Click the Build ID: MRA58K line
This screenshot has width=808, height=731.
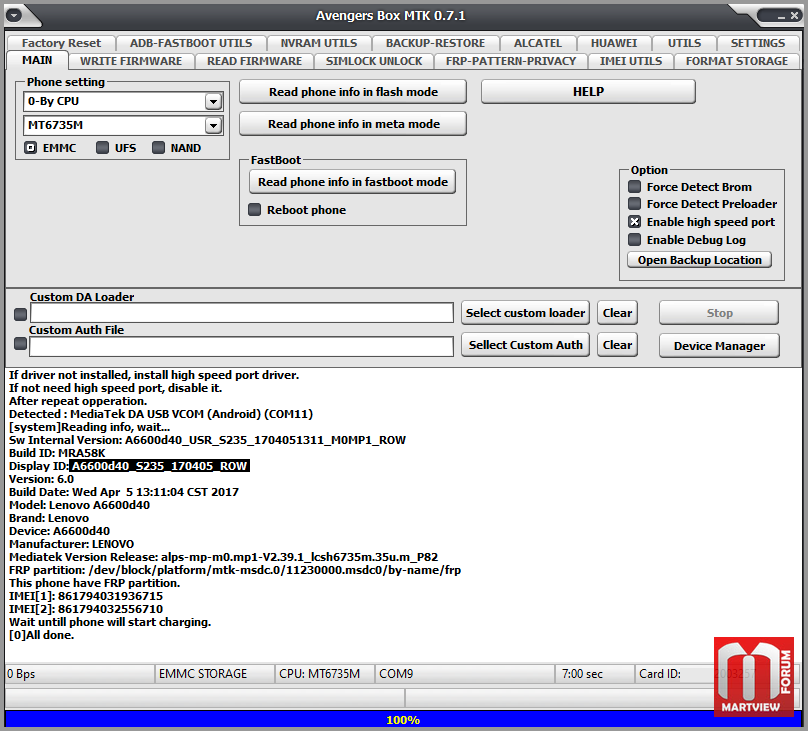(x=57, y=453)
